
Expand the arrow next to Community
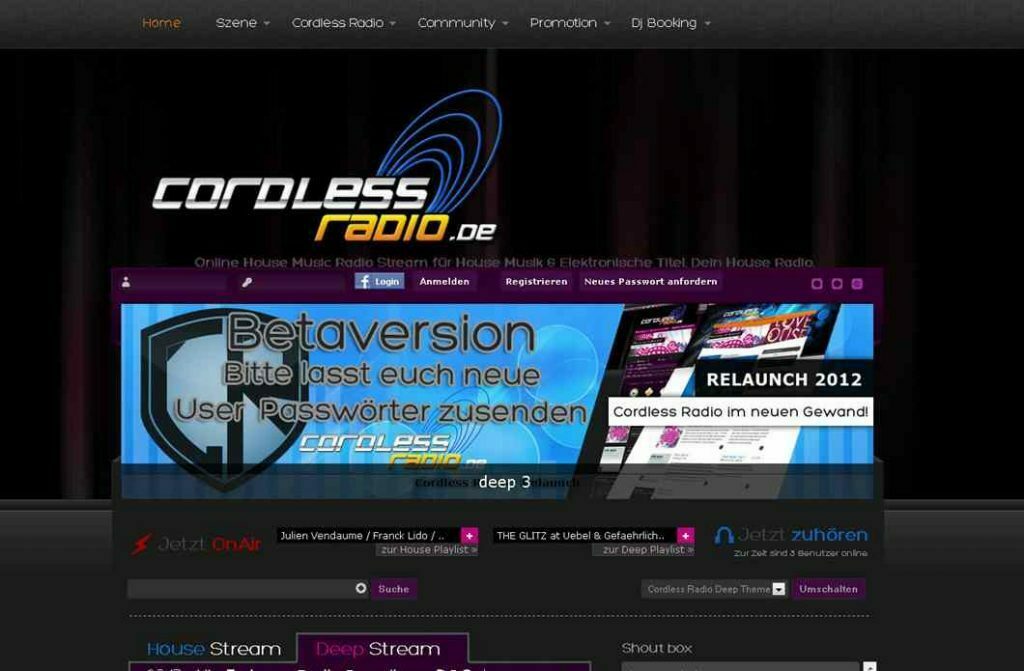tap(505, 24)
